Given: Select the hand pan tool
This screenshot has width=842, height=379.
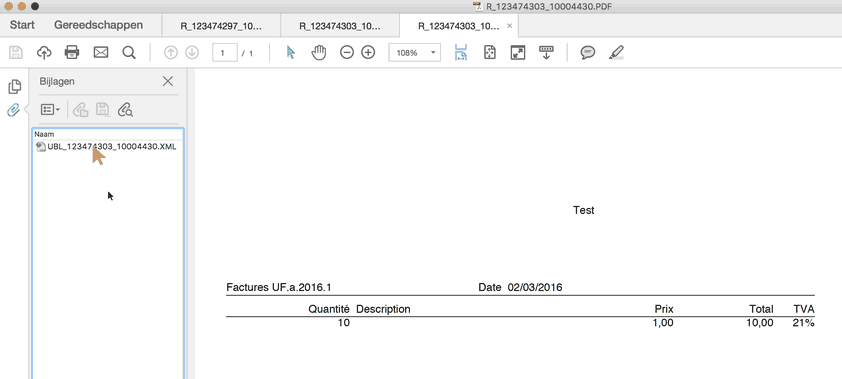Looking at the screenshot, I should pos(319,52).
